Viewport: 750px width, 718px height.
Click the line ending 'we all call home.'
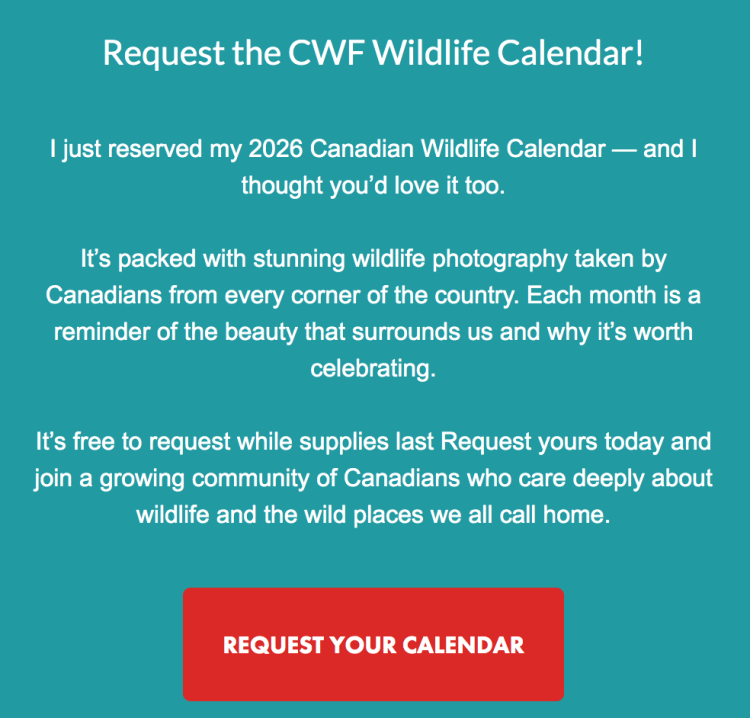[x=373, y=515]
